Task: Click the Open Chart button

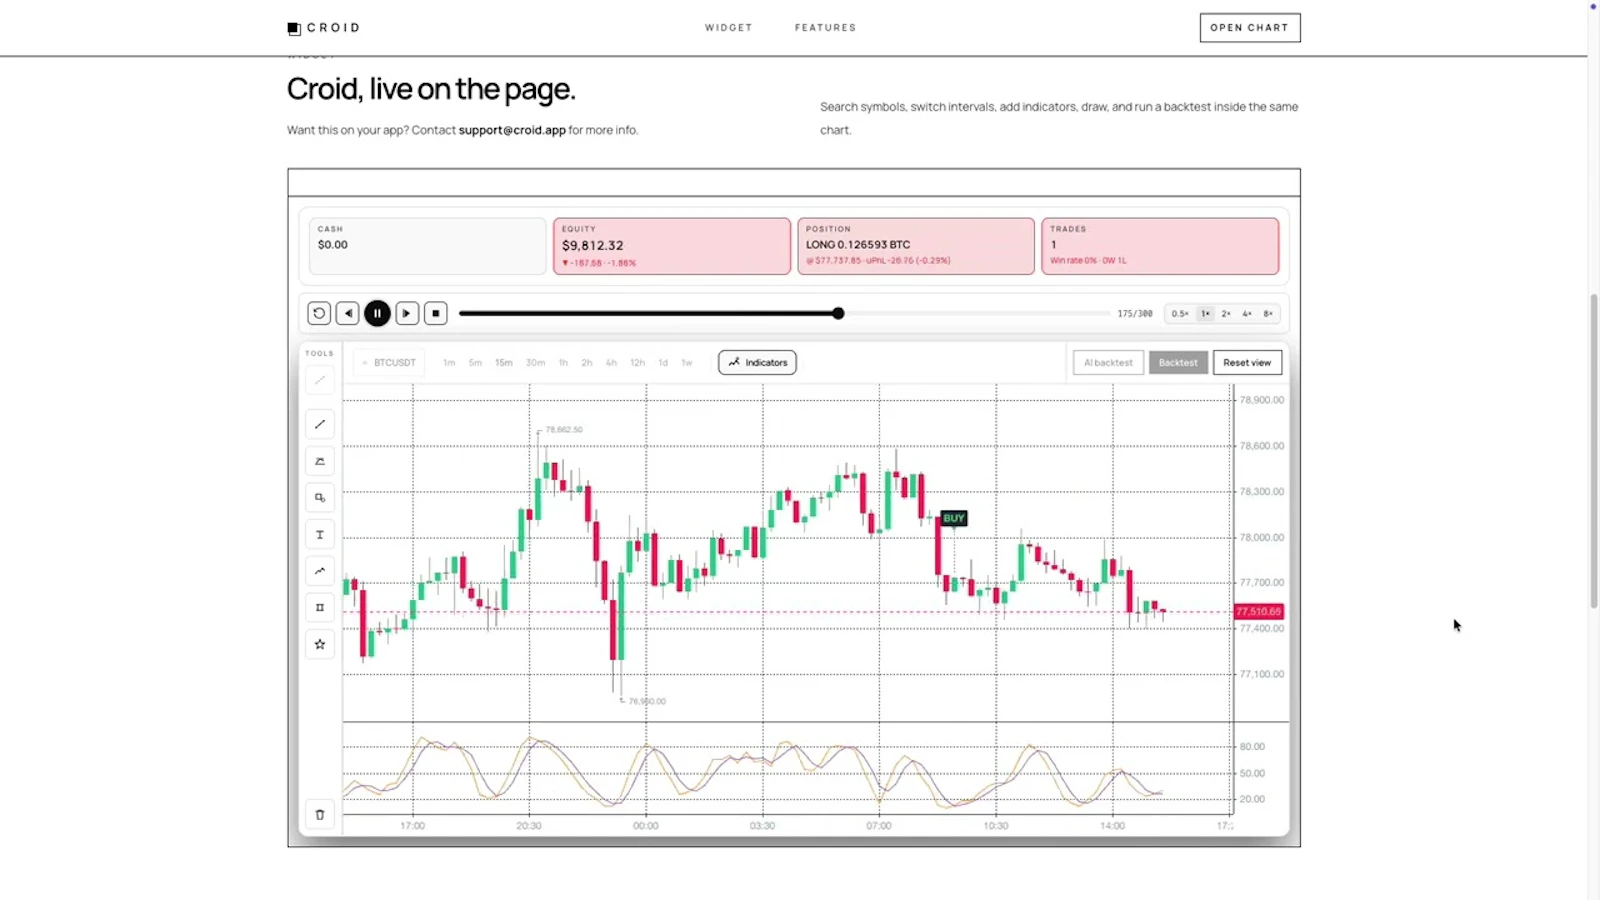Action: (x=1250, y=28)
